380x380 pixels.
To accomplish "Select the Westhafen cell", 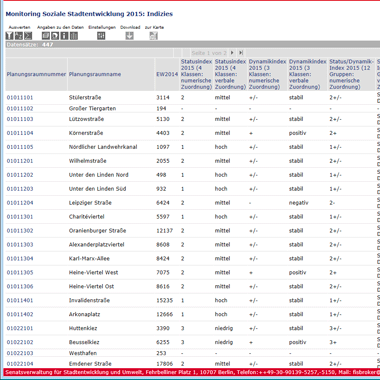I will [83, 353].
